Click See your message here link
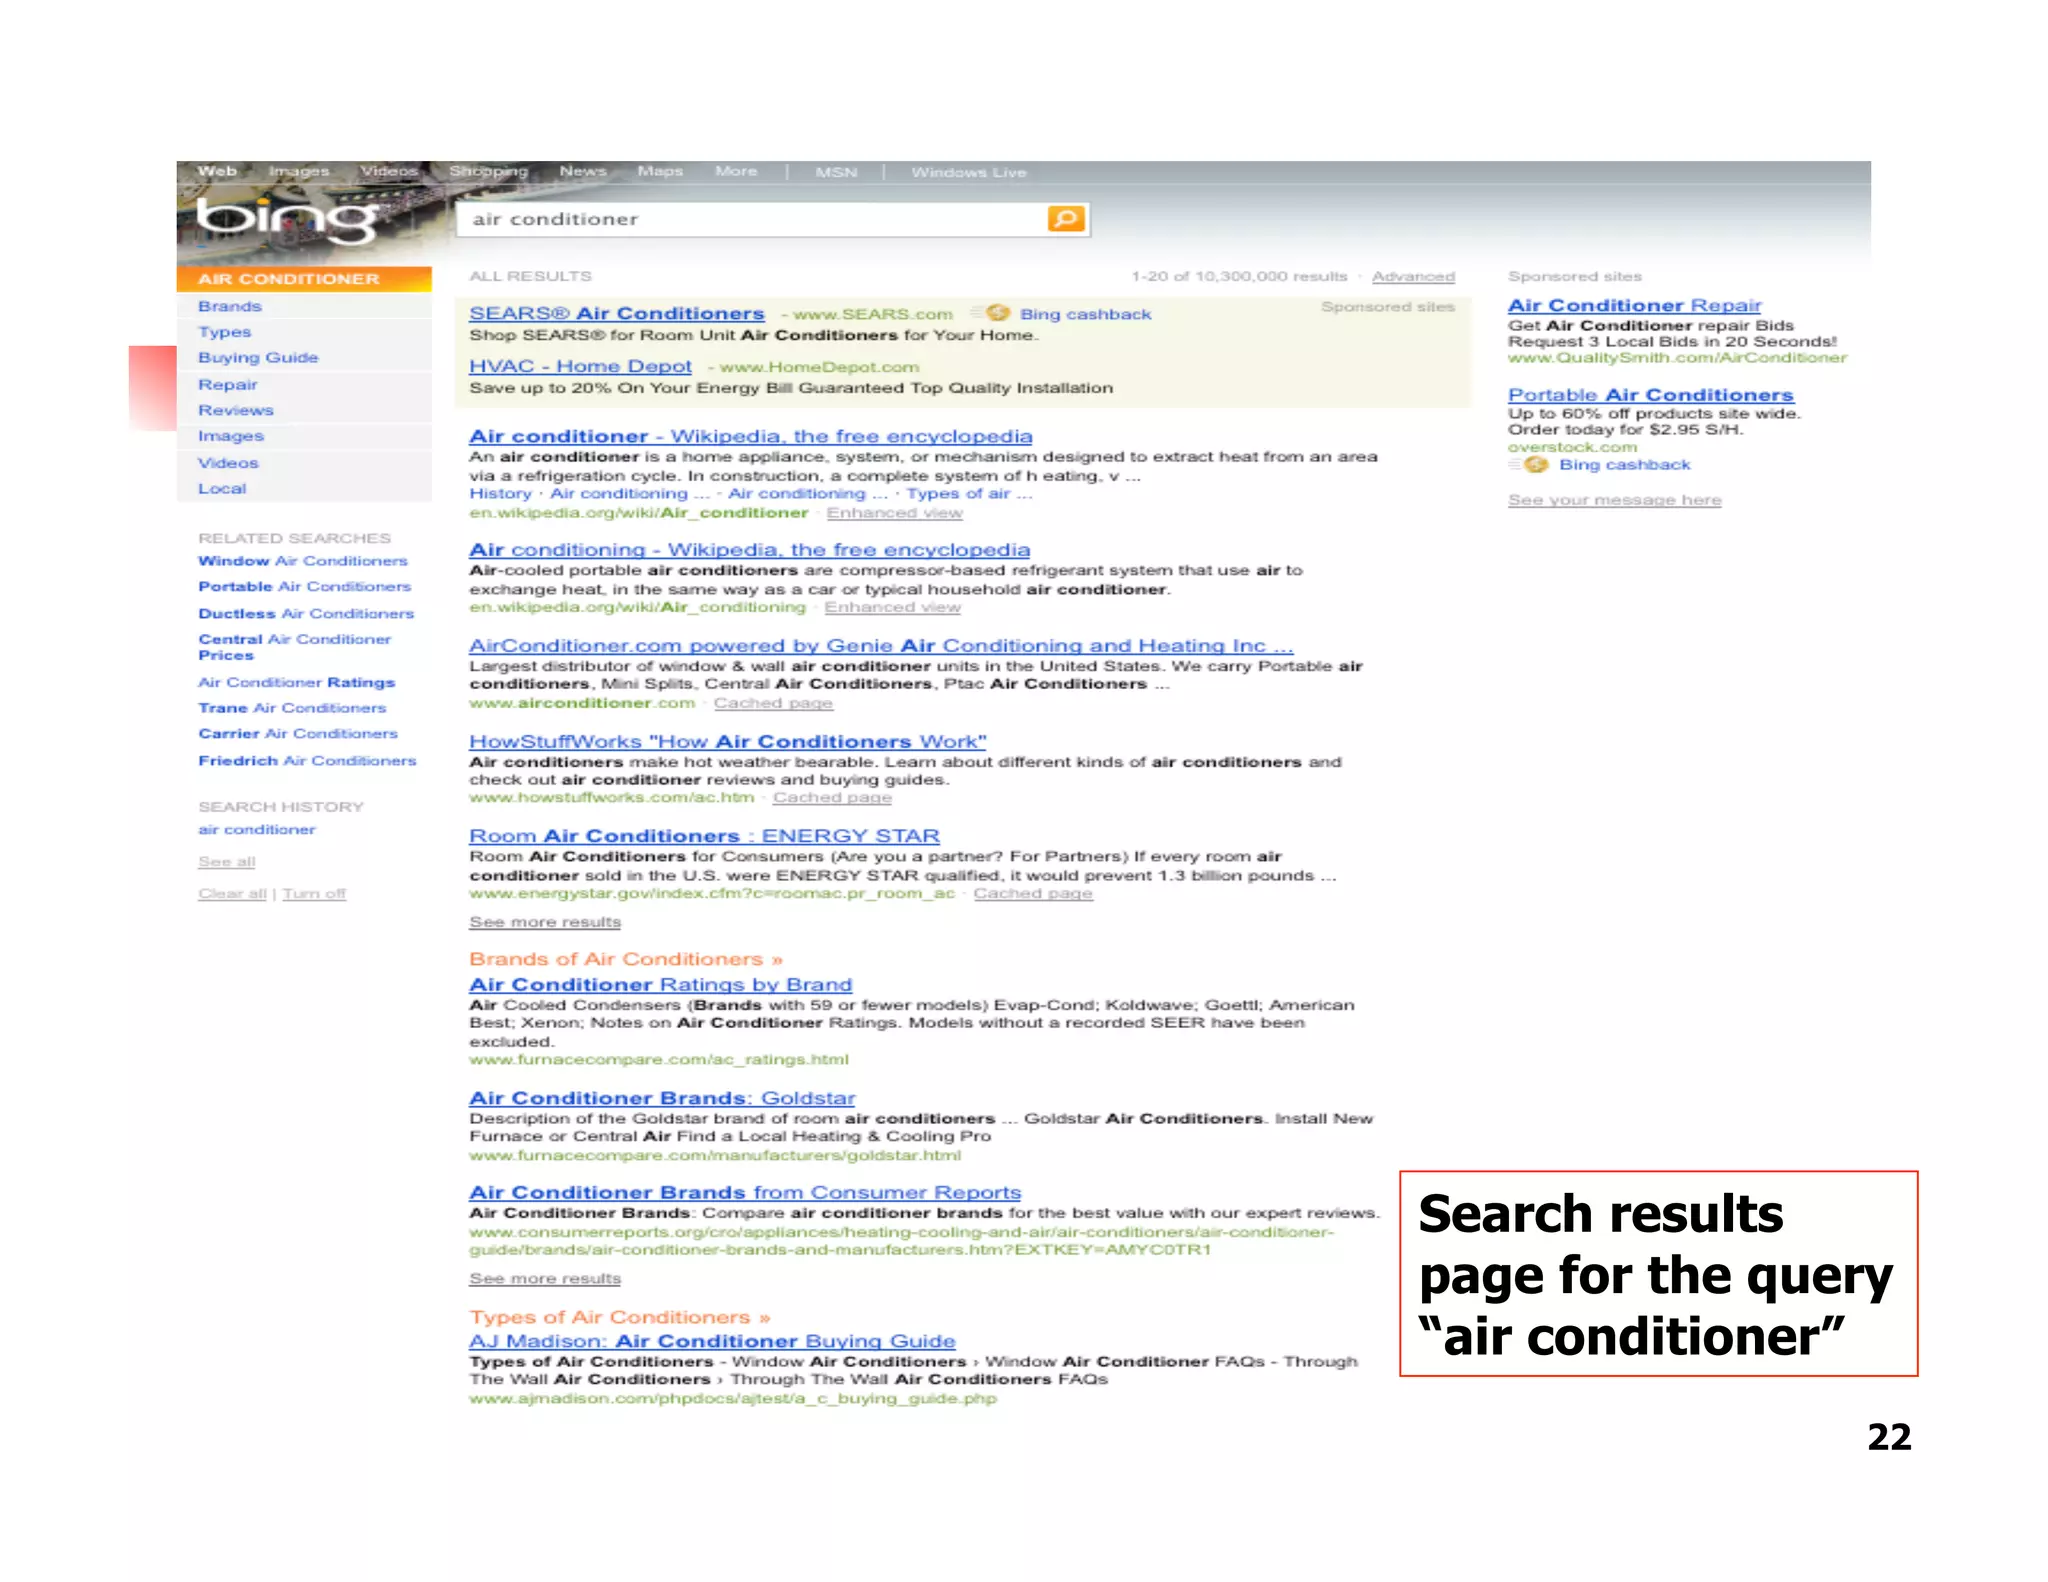Screen dimensions: 2048x1582 pyautogui.click(x=1615, y=500)
